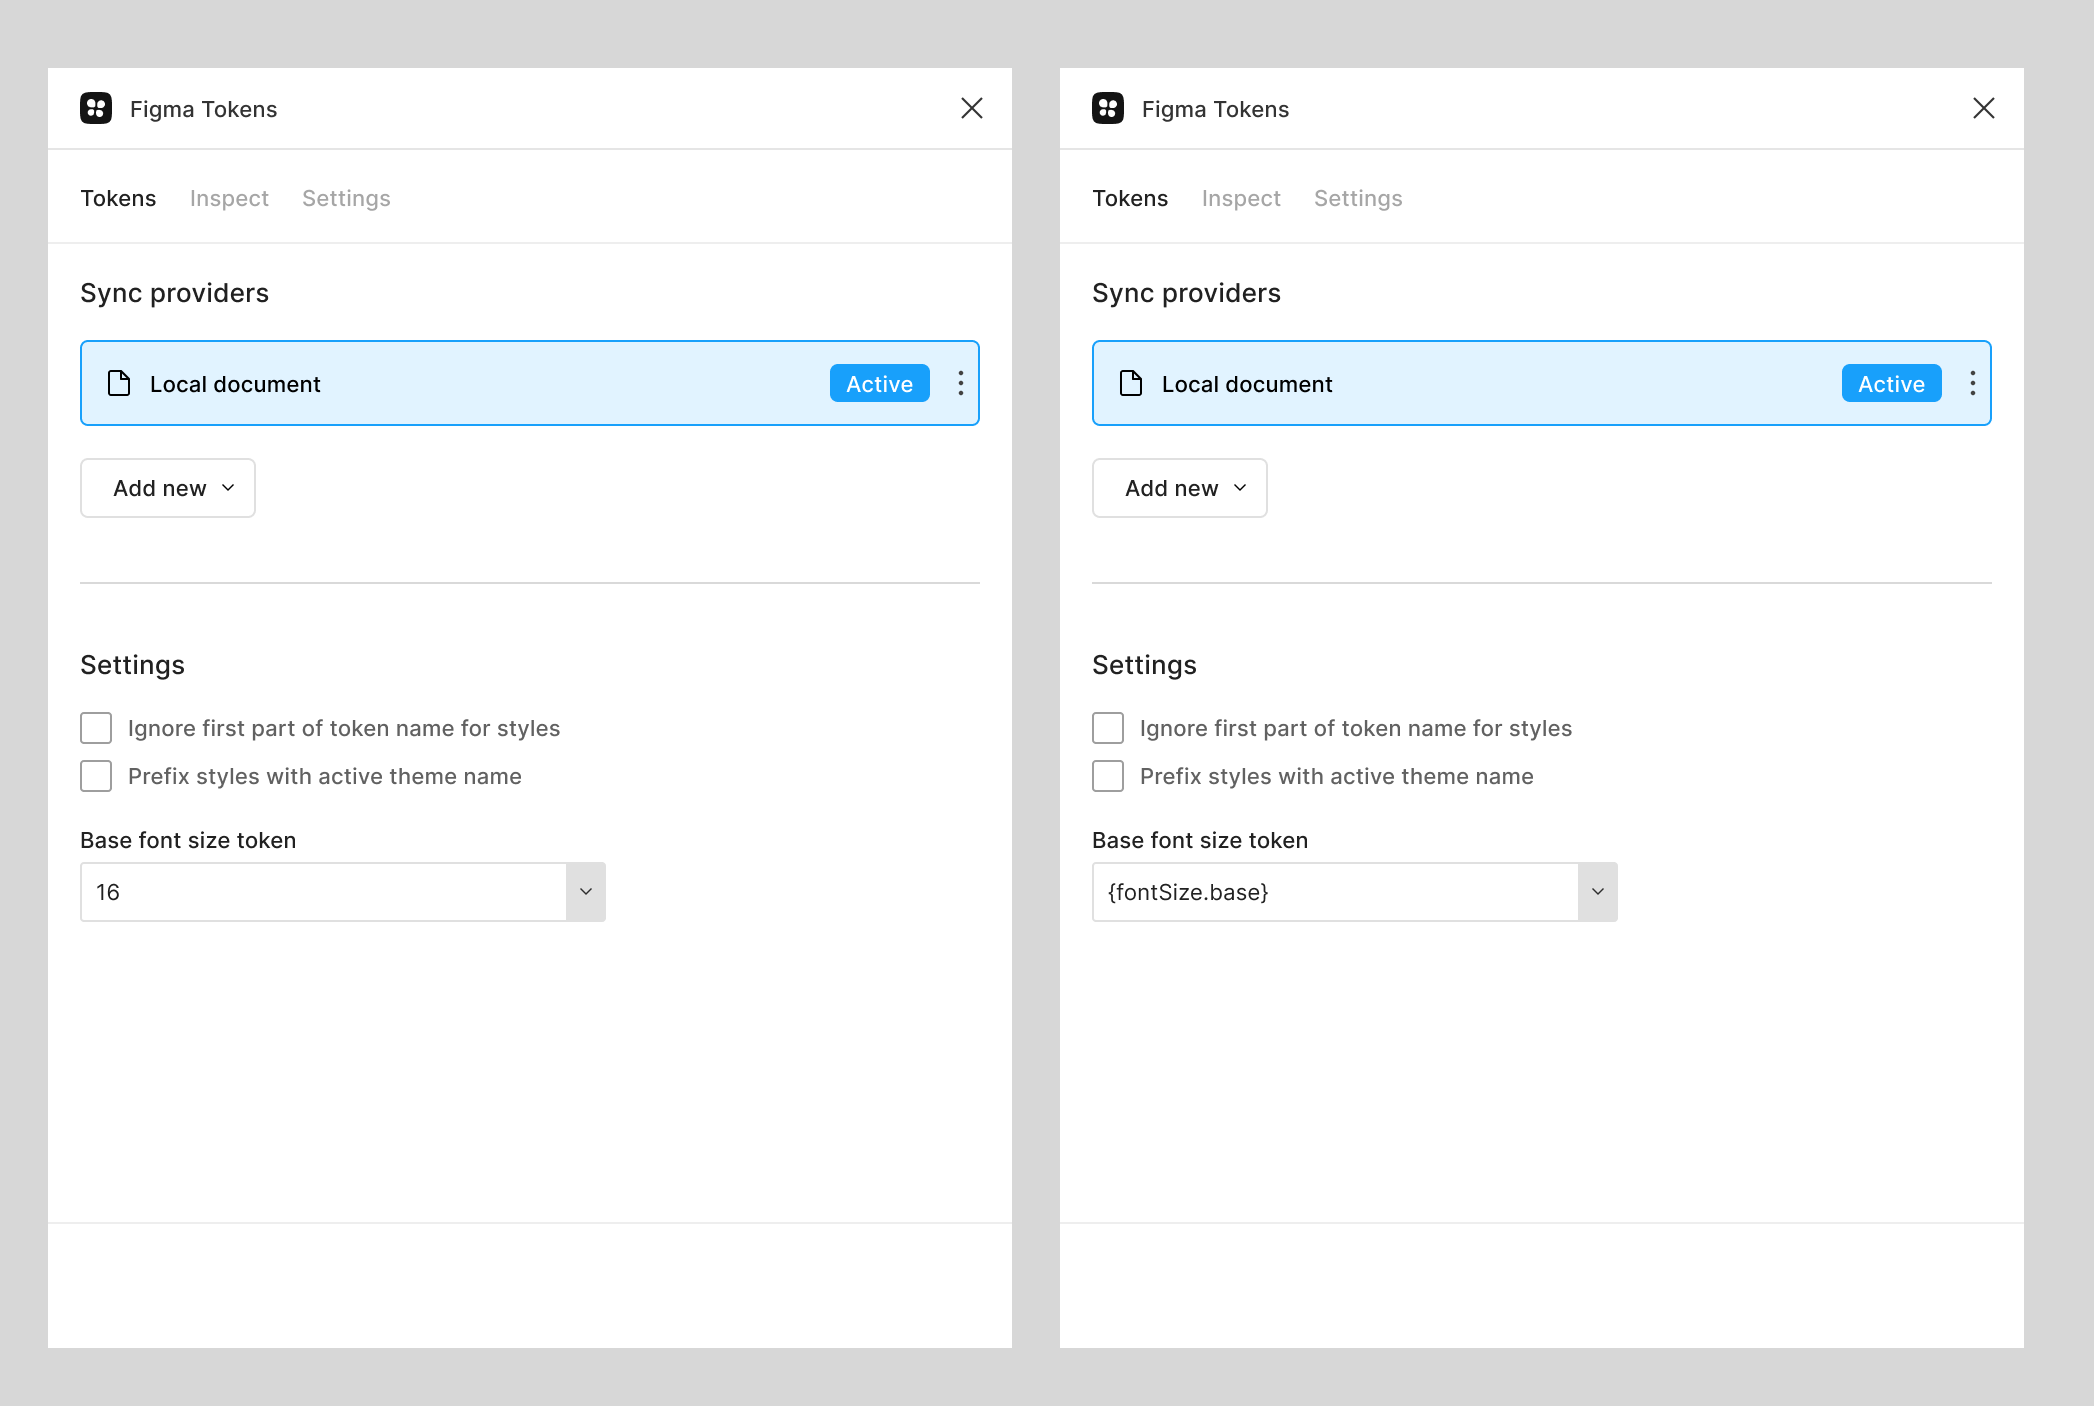Enable the right panel's ignore first part checkbox
Screen dimensions: 2094x1406
coord(1107,728)
